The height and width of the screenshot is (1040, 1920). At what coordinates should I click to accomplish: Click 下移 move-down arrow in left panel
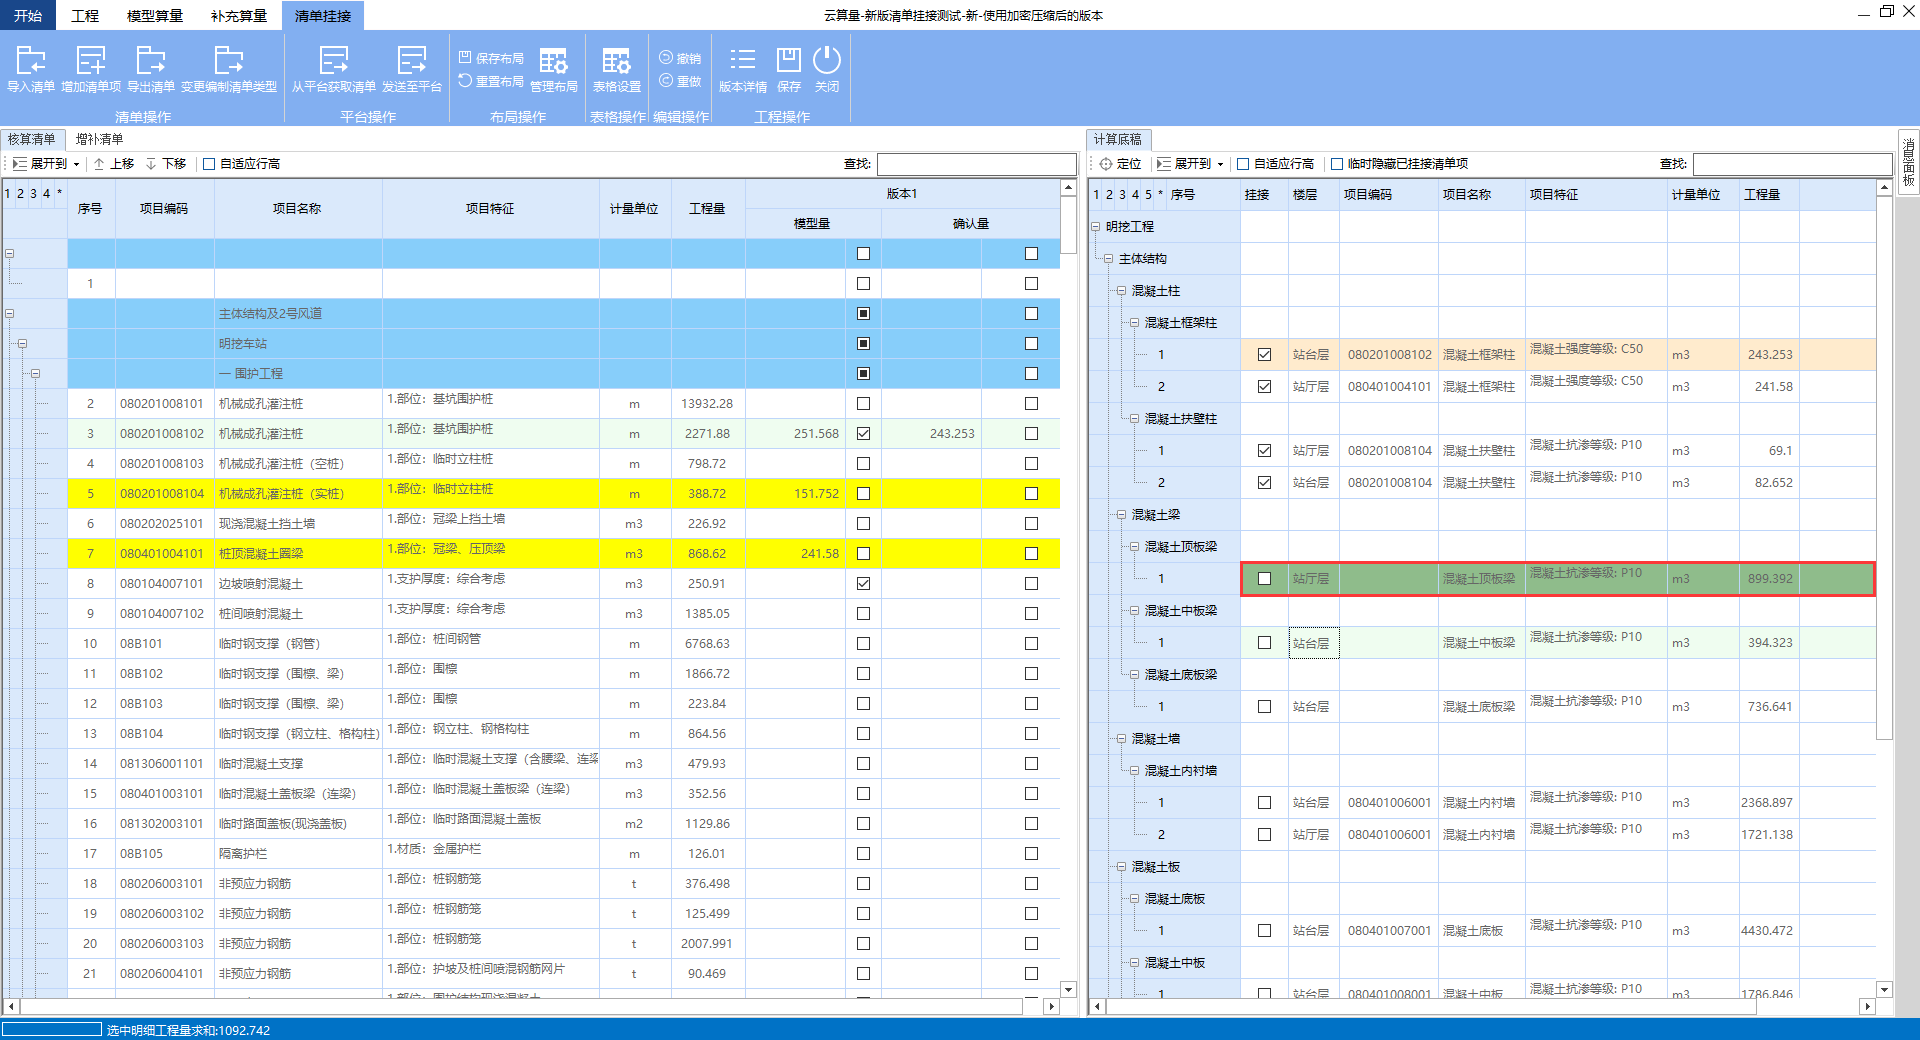[151, 164]
